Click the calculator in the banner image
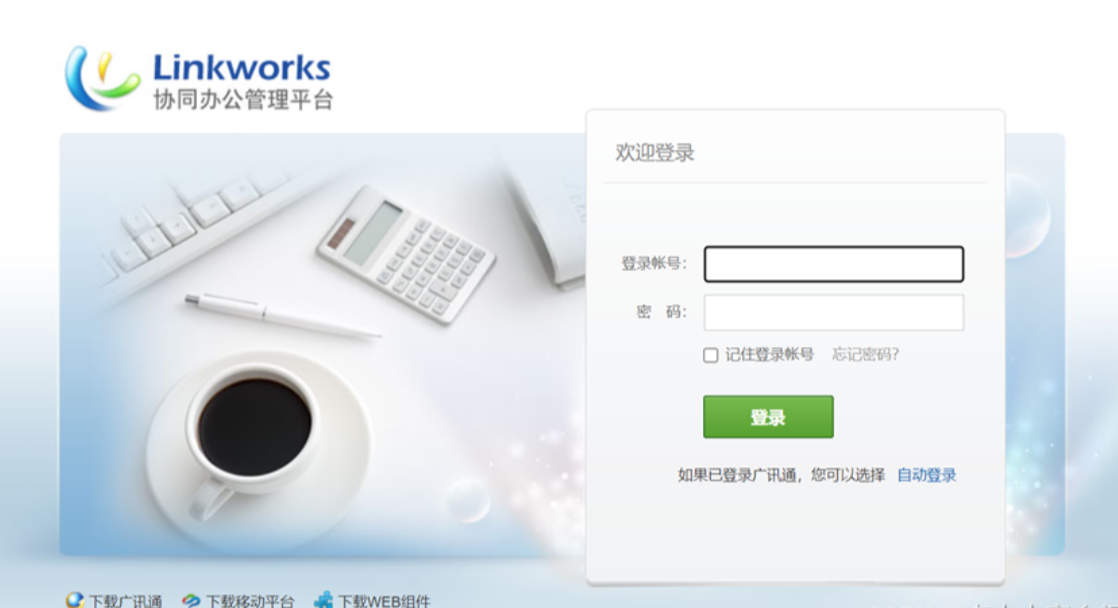The height and width of the screenshot is (608, 1118). tap(406, 253)
